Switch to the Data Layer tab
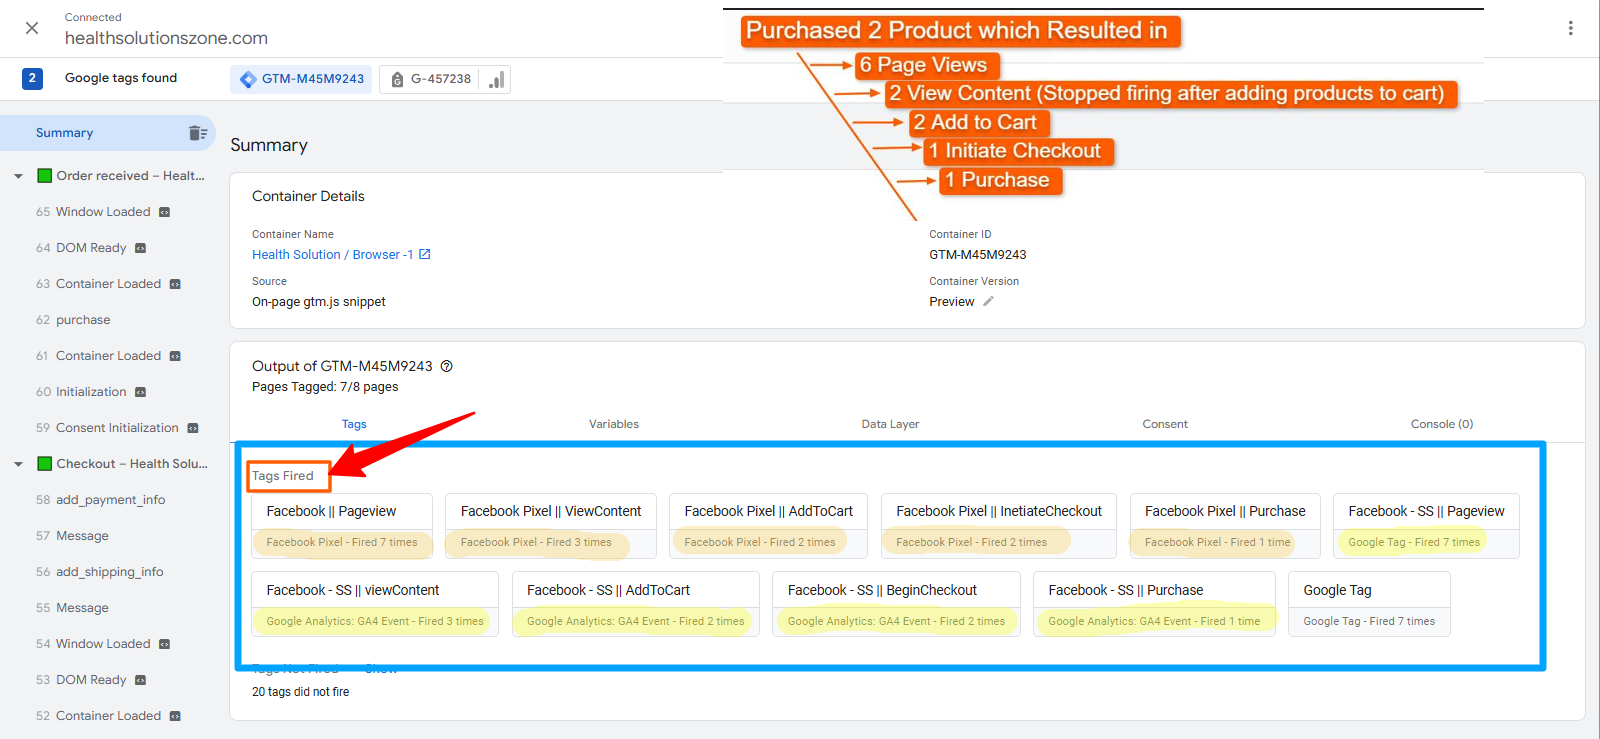1600x739 pixels. coord(890,424)
